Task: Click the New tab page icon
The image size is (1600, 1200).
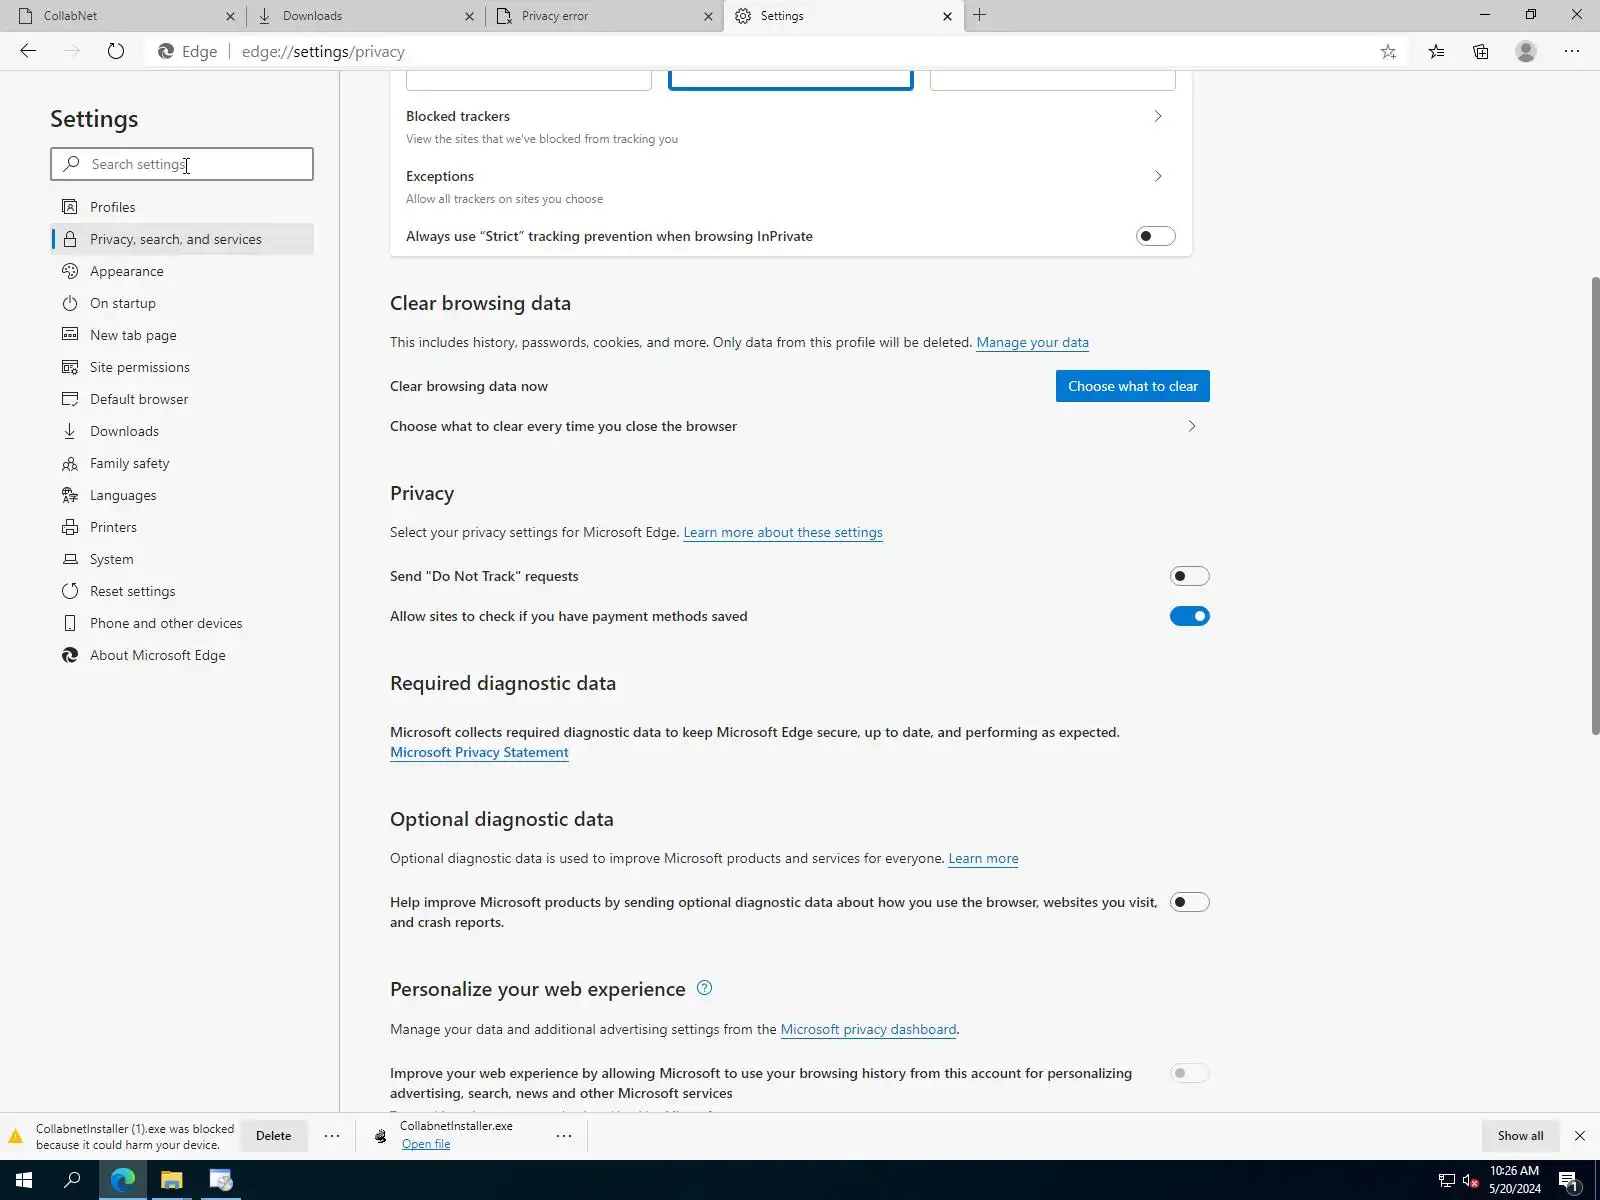Action: point(70,335)
